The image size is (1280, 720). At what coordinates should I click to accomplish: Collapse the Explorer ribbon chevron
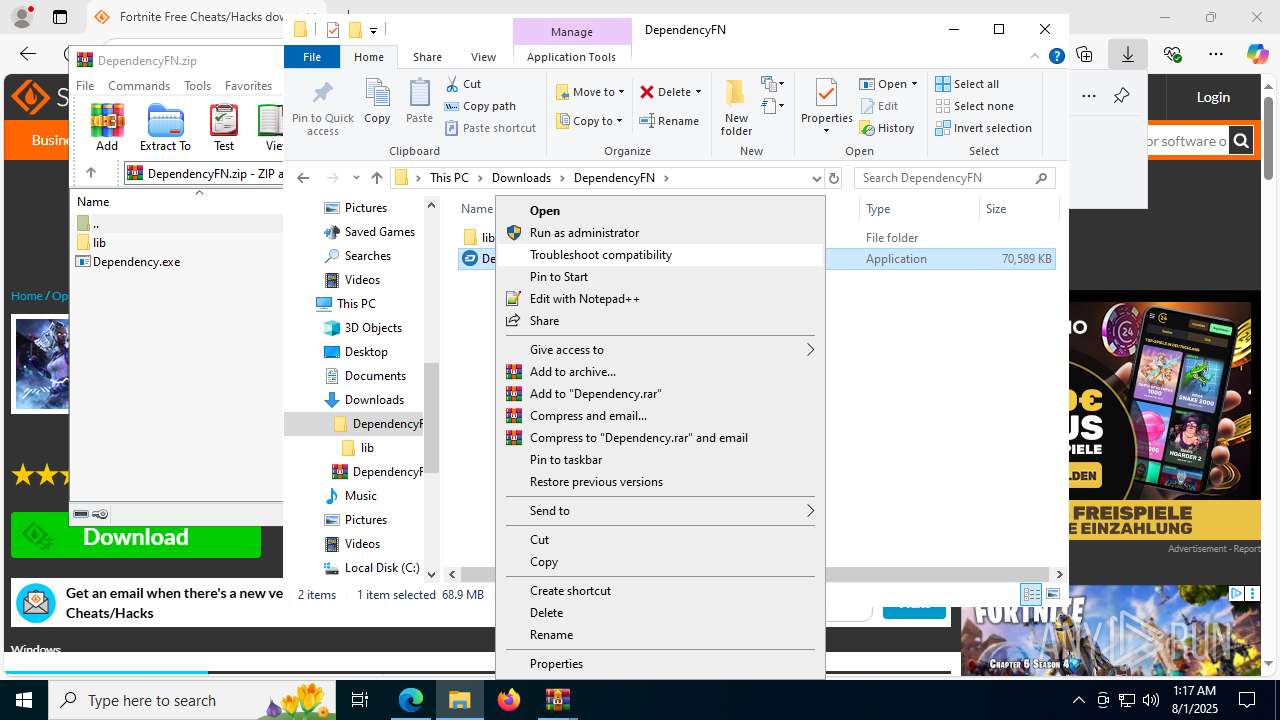pyautogui.click(x=1035, y=57)
